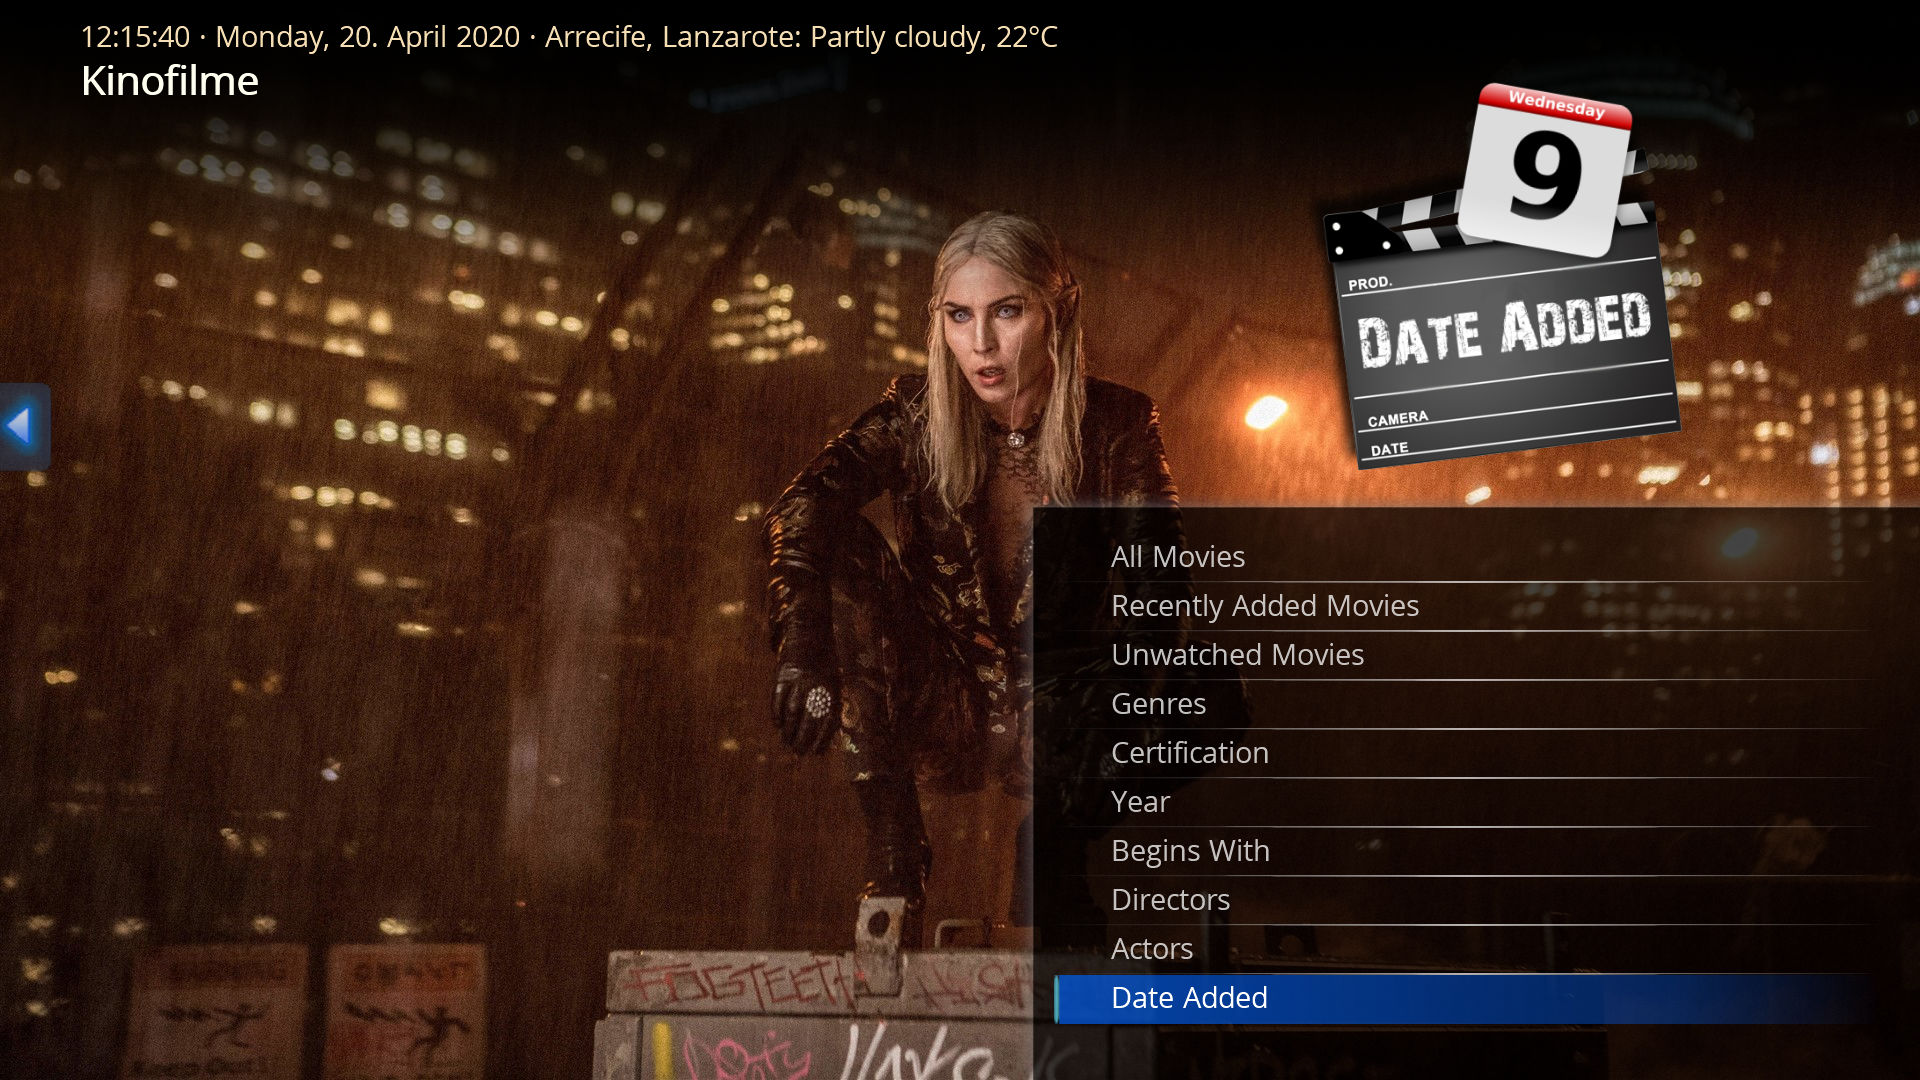
Task: Browse movies by Genres
Action: click(1158, 703)
